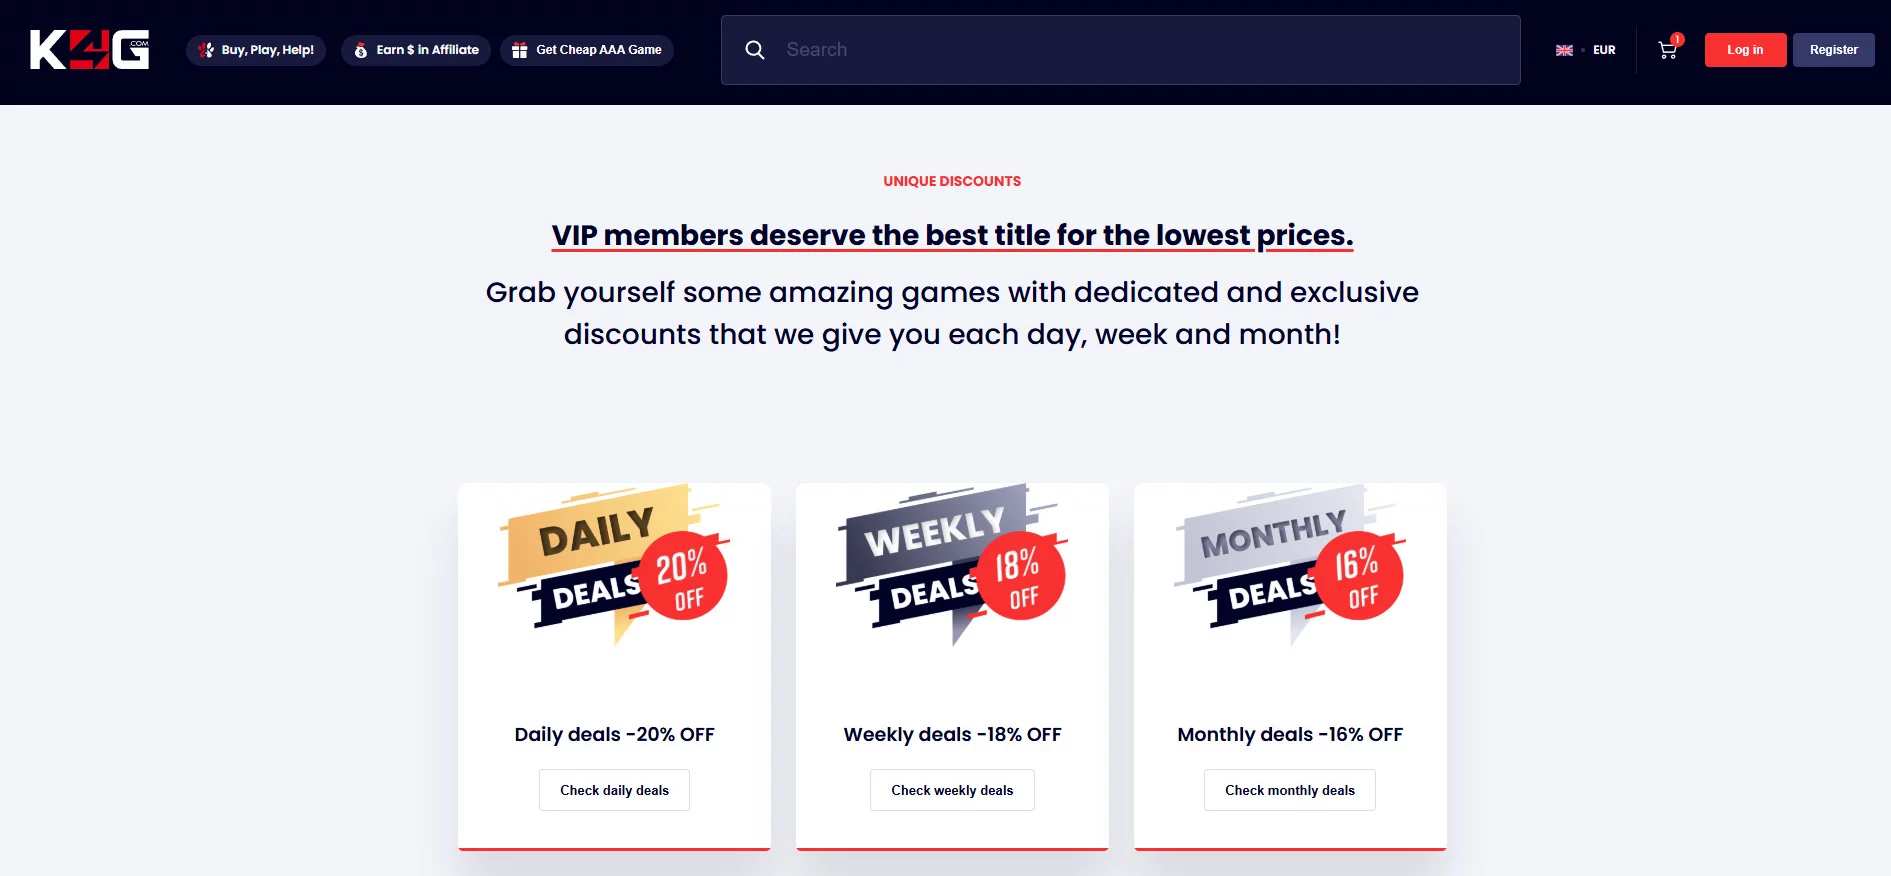This screenshot has width=1891, height=876.
Task: Open the EUR currency selector
Action: [1604, 50]
